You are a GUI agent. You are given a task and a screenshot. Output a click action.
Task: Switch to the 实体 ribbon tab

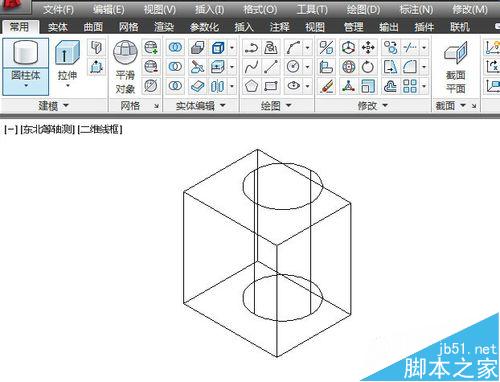tap(58, 27)
